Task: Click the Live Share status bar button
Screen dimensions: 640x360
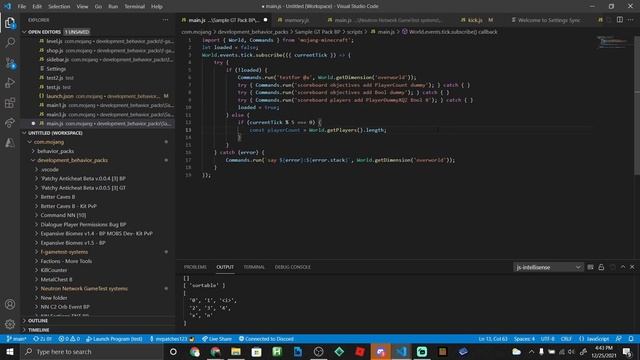Action: 217,339
